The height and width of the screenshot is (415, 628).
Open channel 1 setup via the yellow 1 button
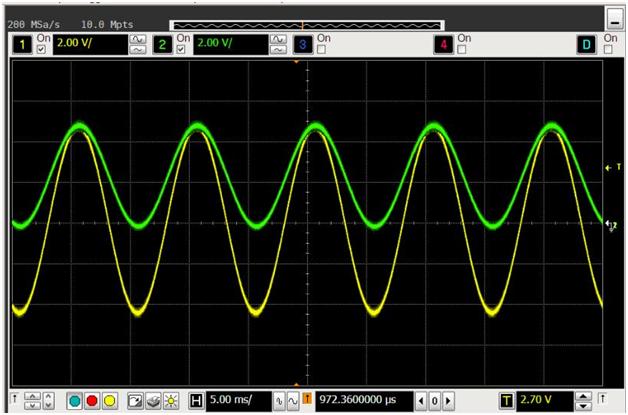tap(22, 44)
